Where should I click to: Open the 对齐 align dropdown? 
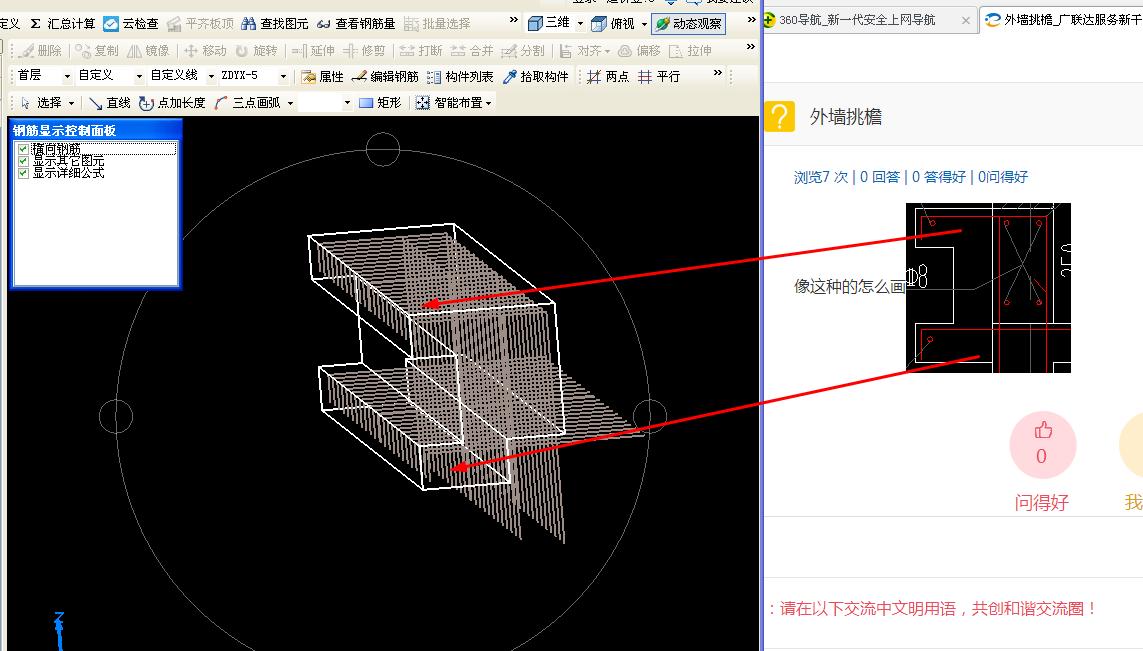coord(585,50)
